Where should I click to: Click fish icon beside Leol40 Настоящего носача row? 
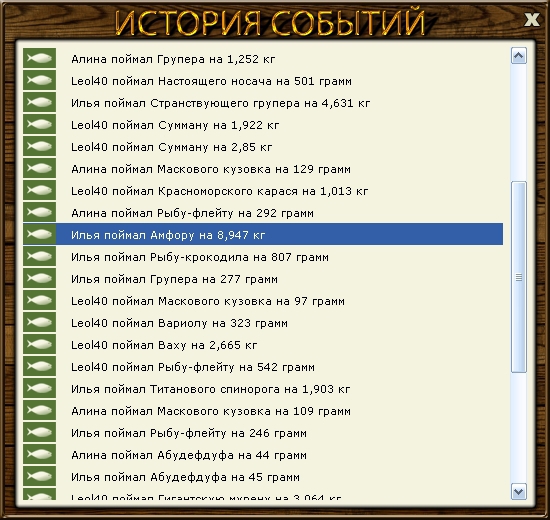point(39,80)
